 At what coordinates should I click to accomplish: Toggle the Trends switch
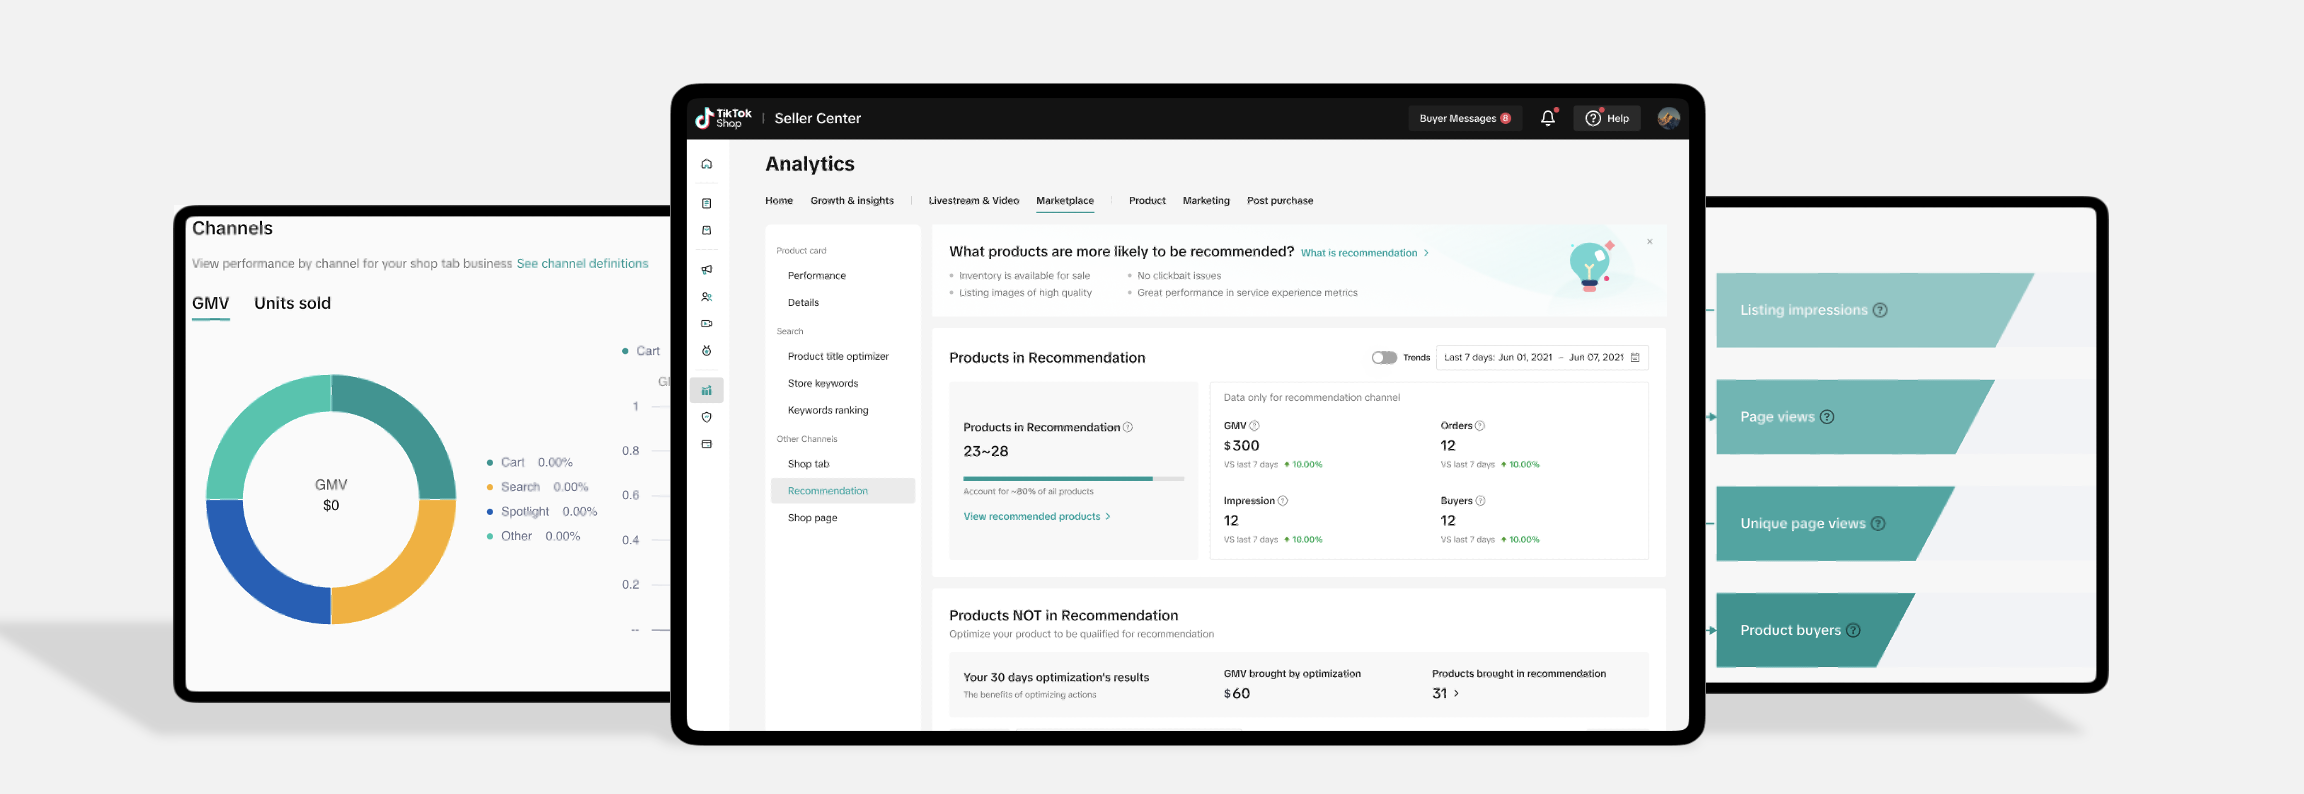coord(1384,358)
